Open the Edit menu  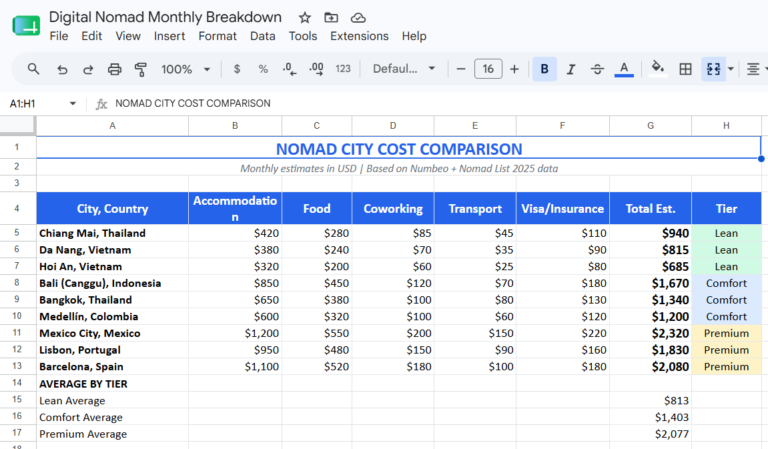pos(92,36)
